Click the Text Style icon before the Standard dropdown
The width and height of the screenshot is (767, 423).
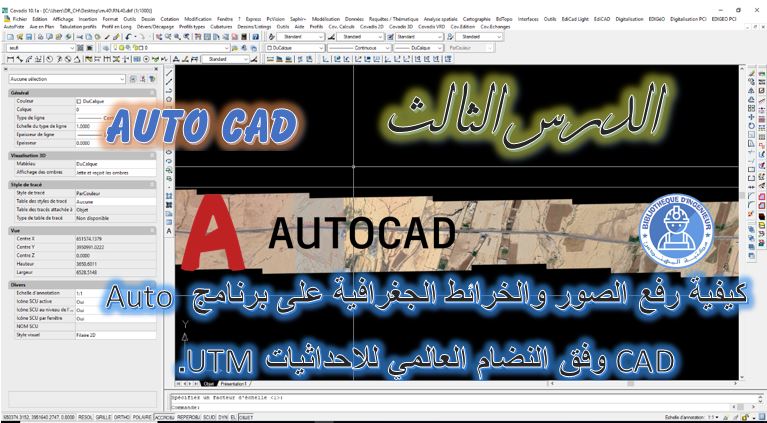(271, 37)
